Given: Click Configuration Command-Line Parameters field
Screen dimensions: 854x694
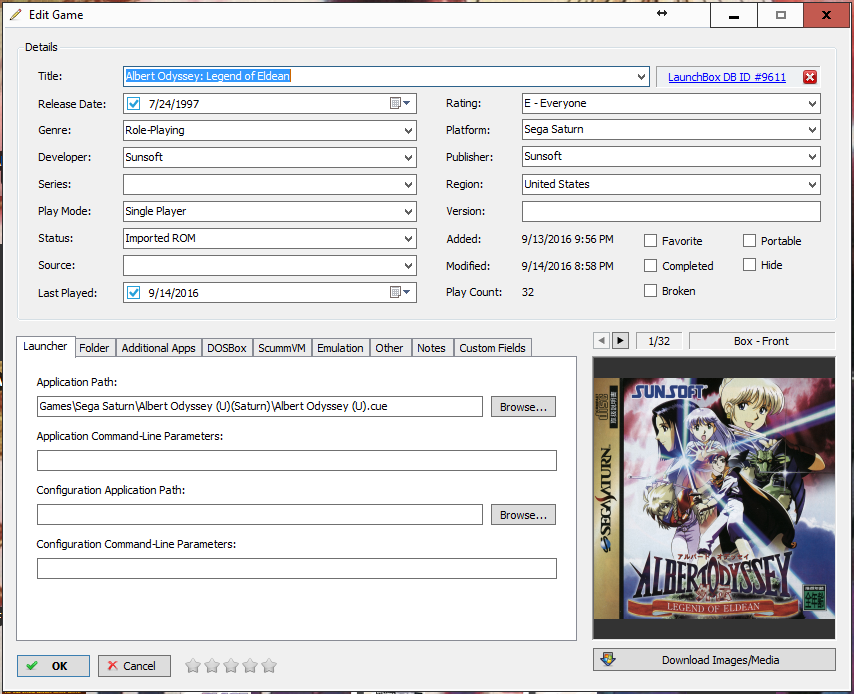Looking at the screenshot, I should click(x=297, y=568).
